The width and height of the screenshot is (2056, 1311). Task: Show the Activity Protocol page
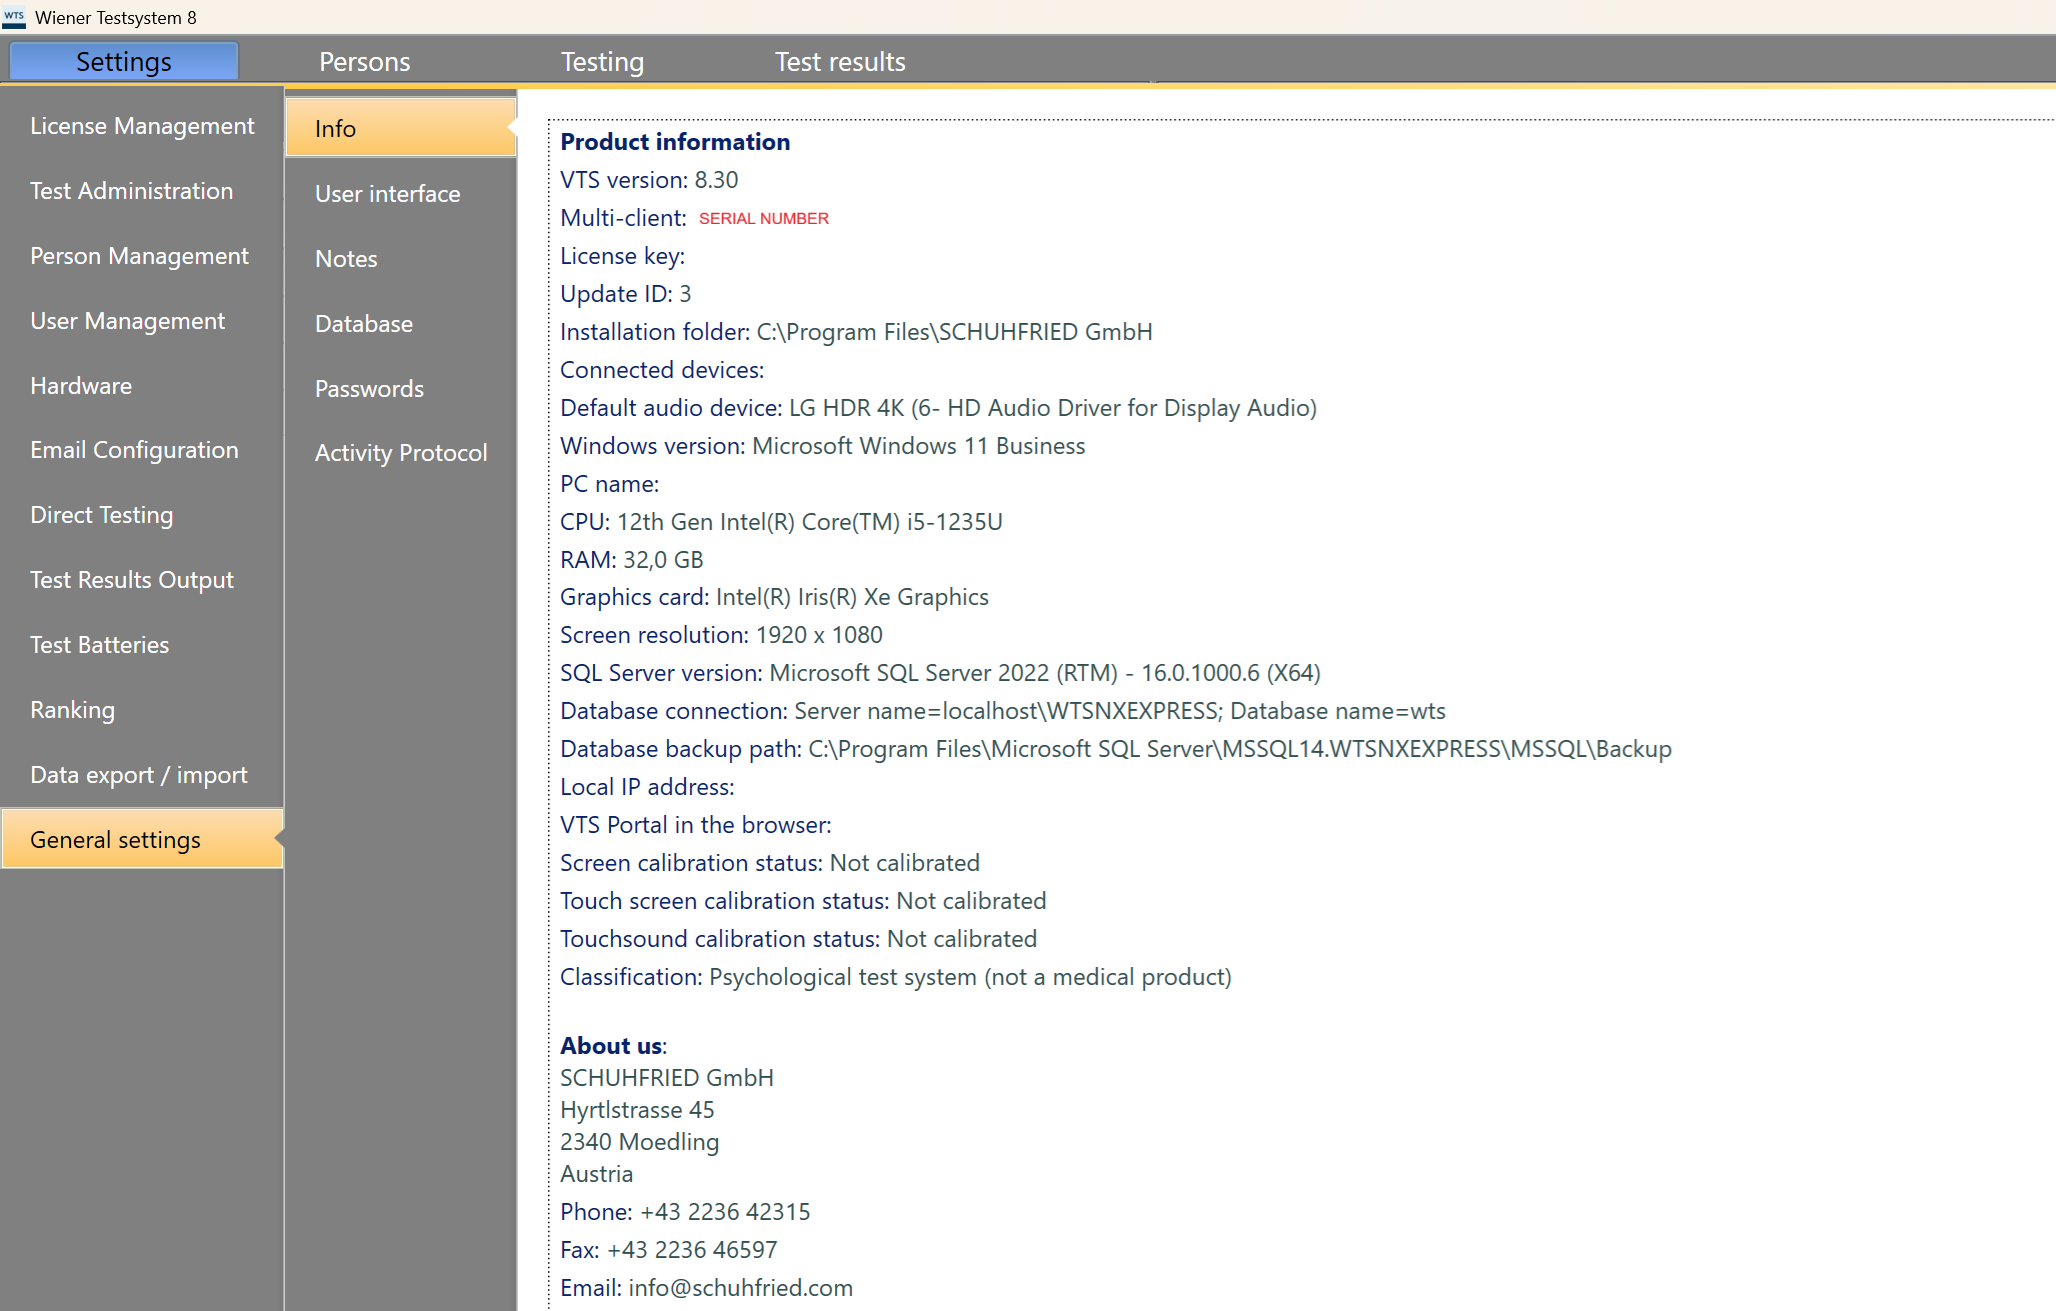coord(400,453)
